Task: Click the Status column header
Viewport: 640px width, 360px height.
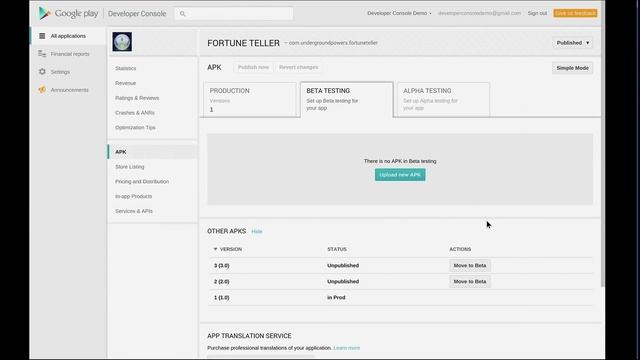Action: tap(337, 249)
